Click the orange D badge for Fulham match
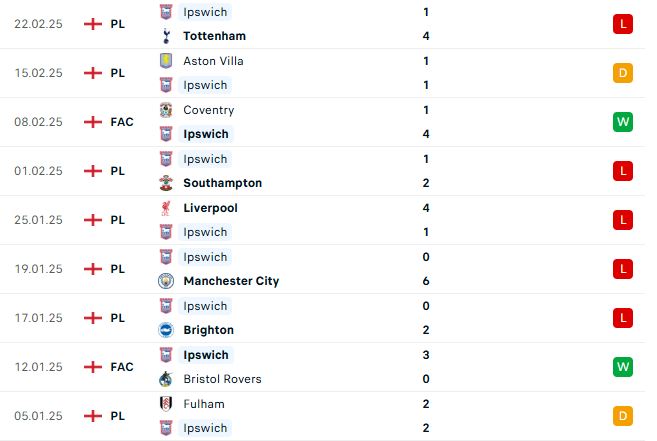Screen dimensions: 657x441 point(623,416)
